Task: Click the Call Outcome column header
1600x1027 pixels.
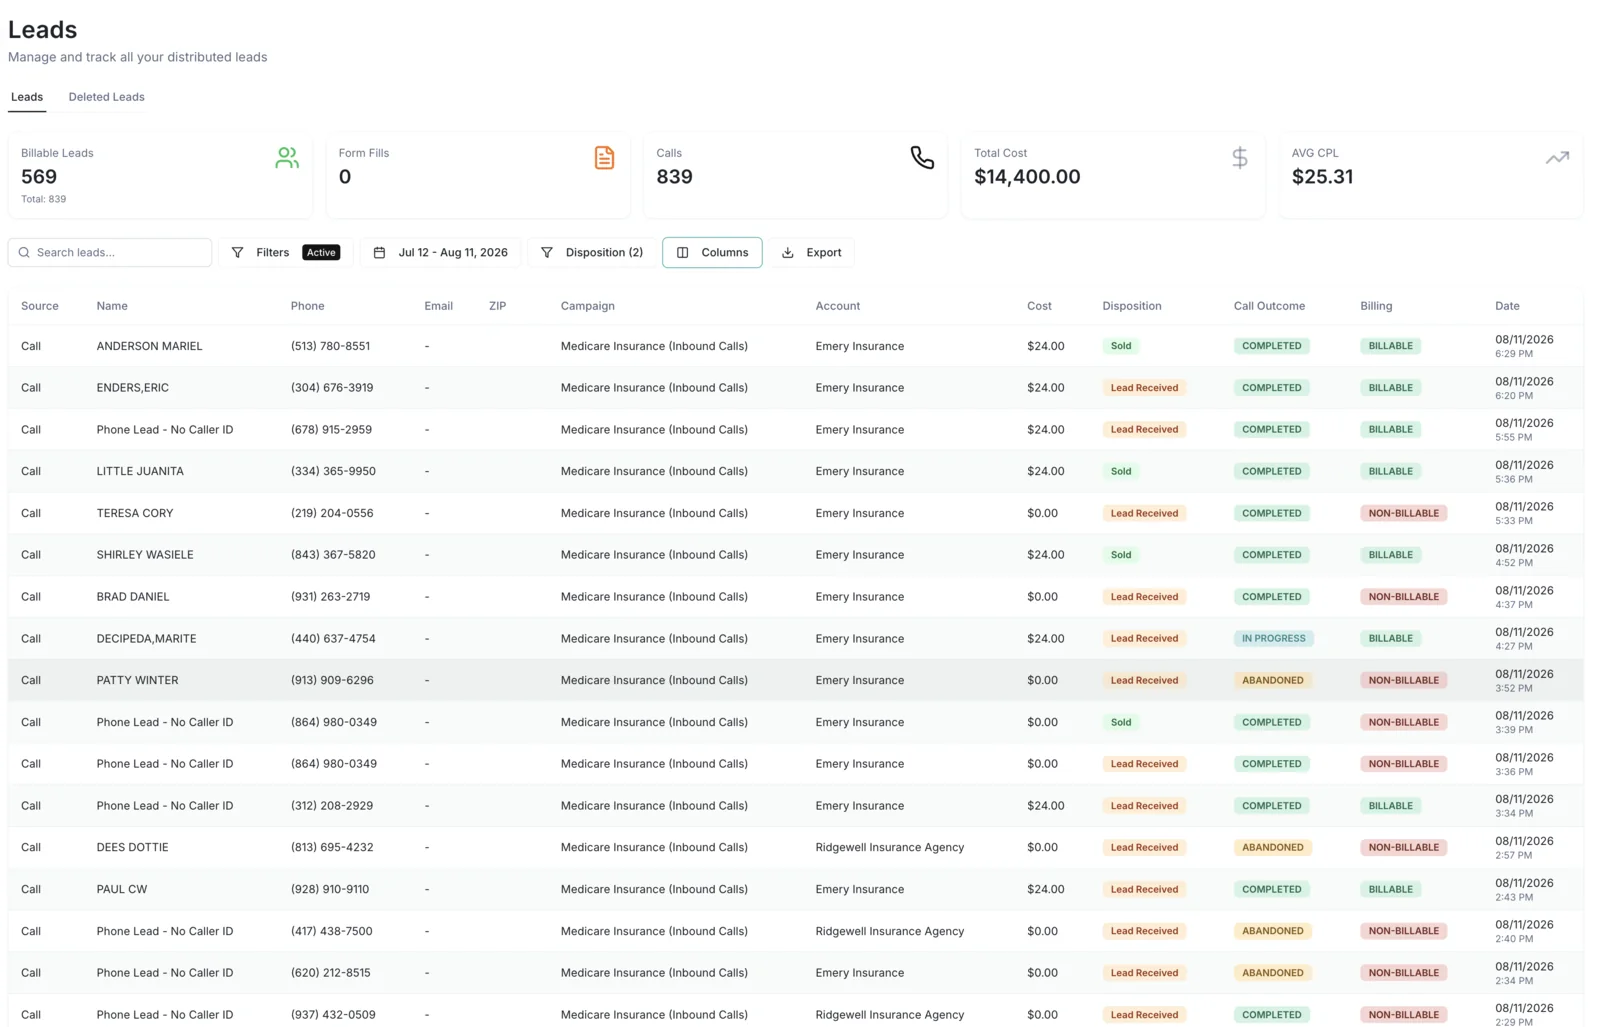Action: [1269, 306]
